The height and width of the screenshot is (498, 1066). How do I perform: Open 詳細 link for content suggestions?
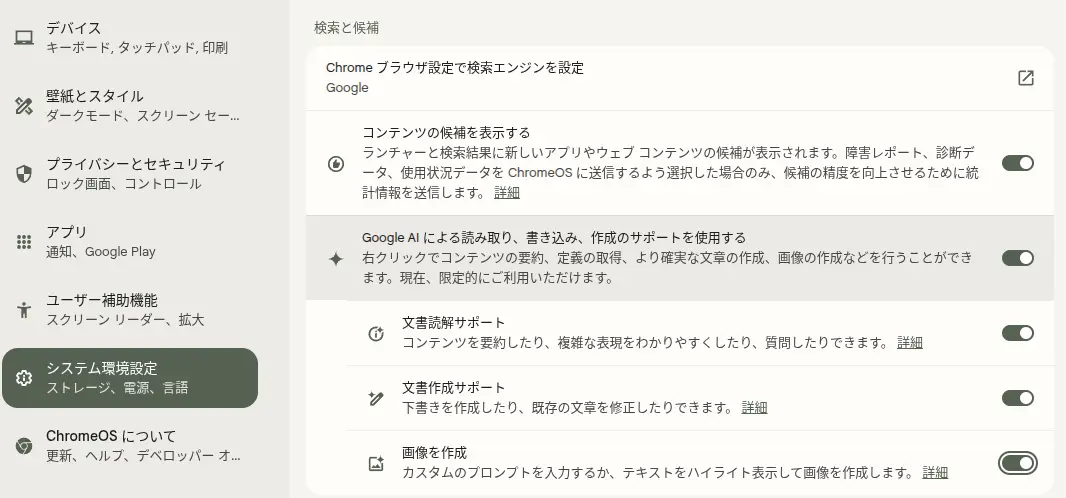[x=507, y=193]
